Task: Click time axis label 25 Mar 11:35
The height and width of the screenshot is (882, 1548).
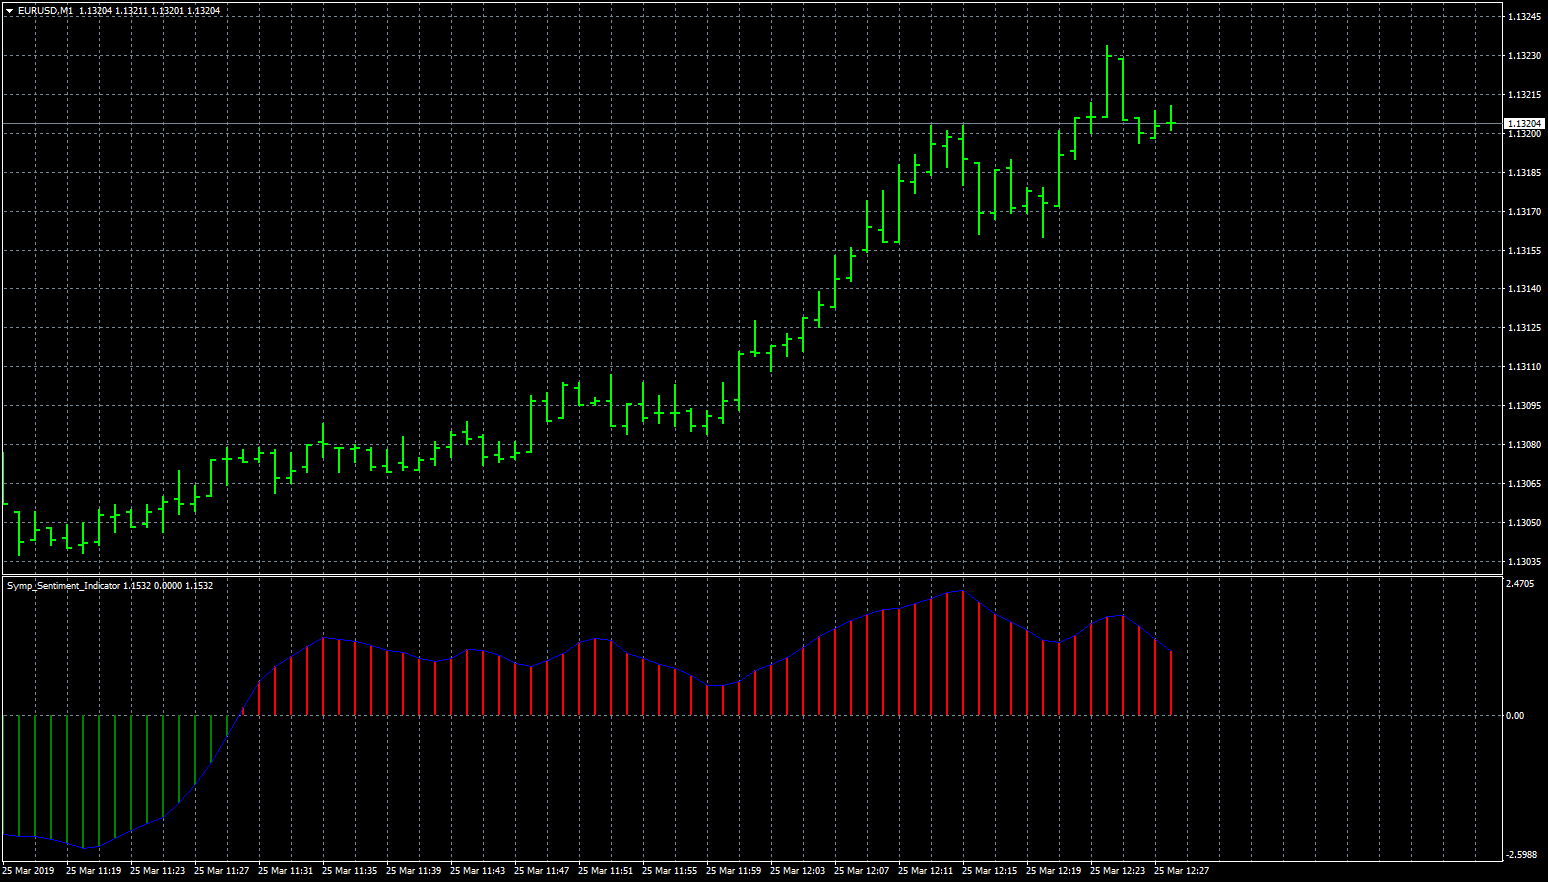Action: point(350,871)
